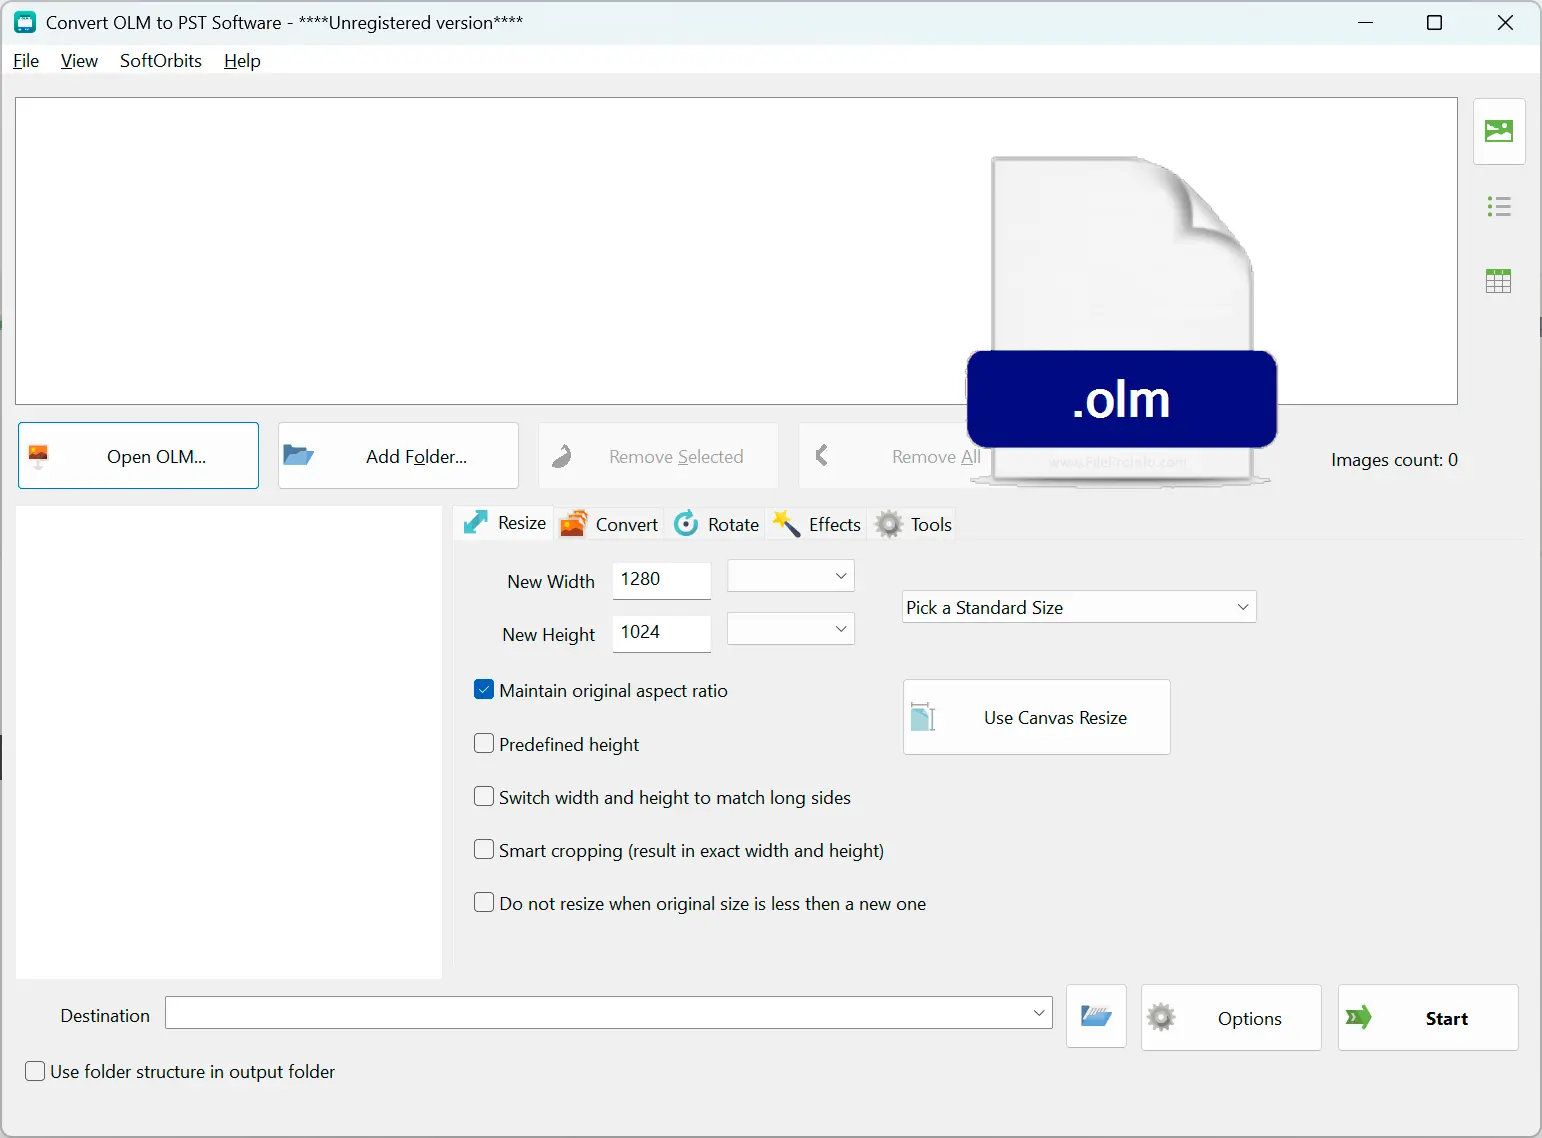Click the Options gear icon
The height and width of the screenshot is (1138, 1542).
[1161, 1018]
